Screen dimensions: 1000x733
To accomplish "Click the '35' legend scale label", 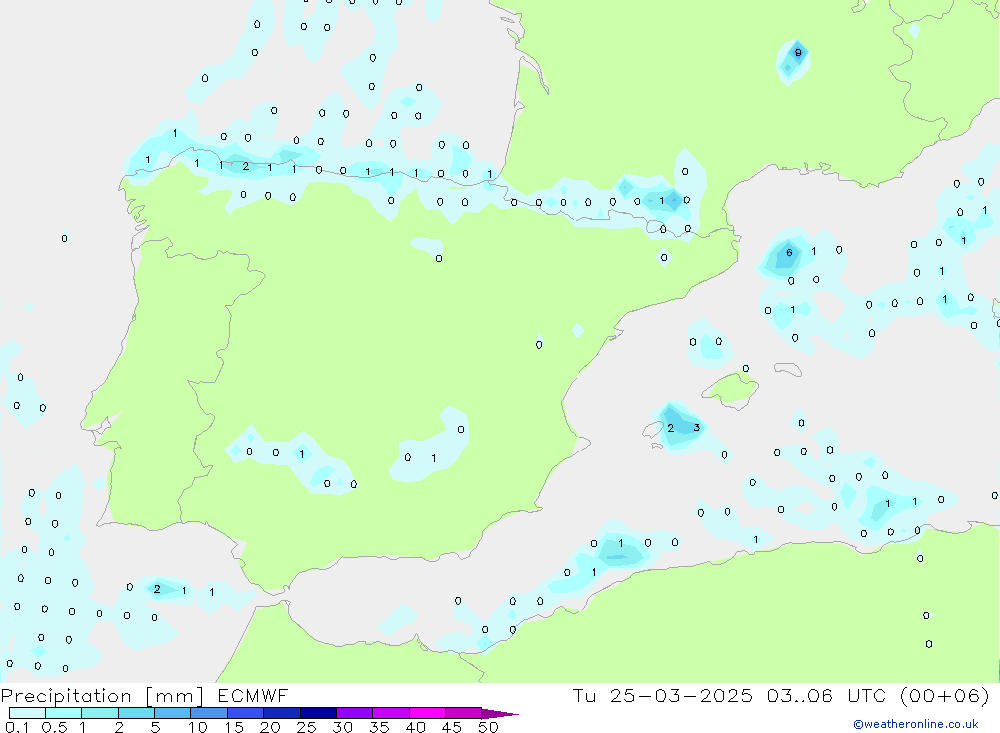I will tap(379, 727).
